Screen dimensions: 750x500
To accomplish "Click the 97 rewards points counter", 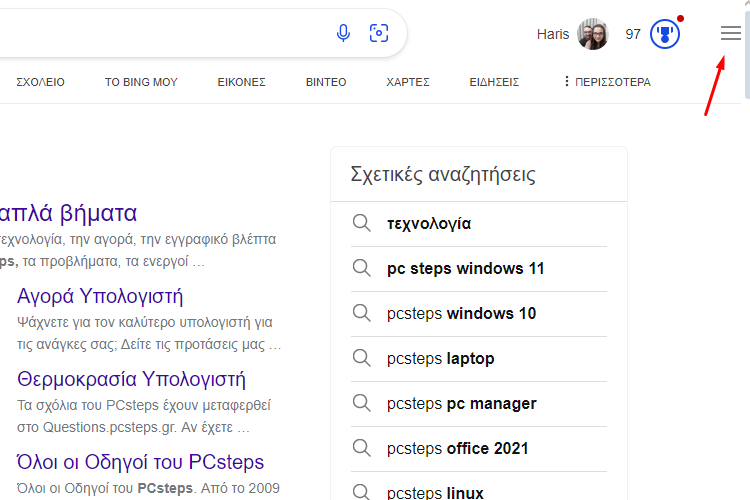I will (x=633, y=34).
